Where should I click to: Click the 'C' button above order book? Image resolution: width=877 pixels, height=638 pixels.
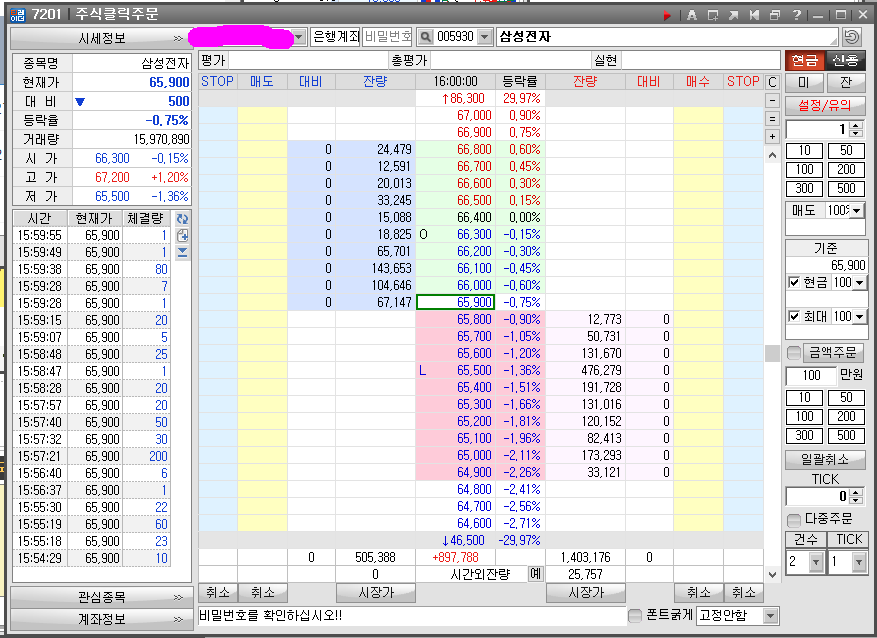tap(772, 82)
